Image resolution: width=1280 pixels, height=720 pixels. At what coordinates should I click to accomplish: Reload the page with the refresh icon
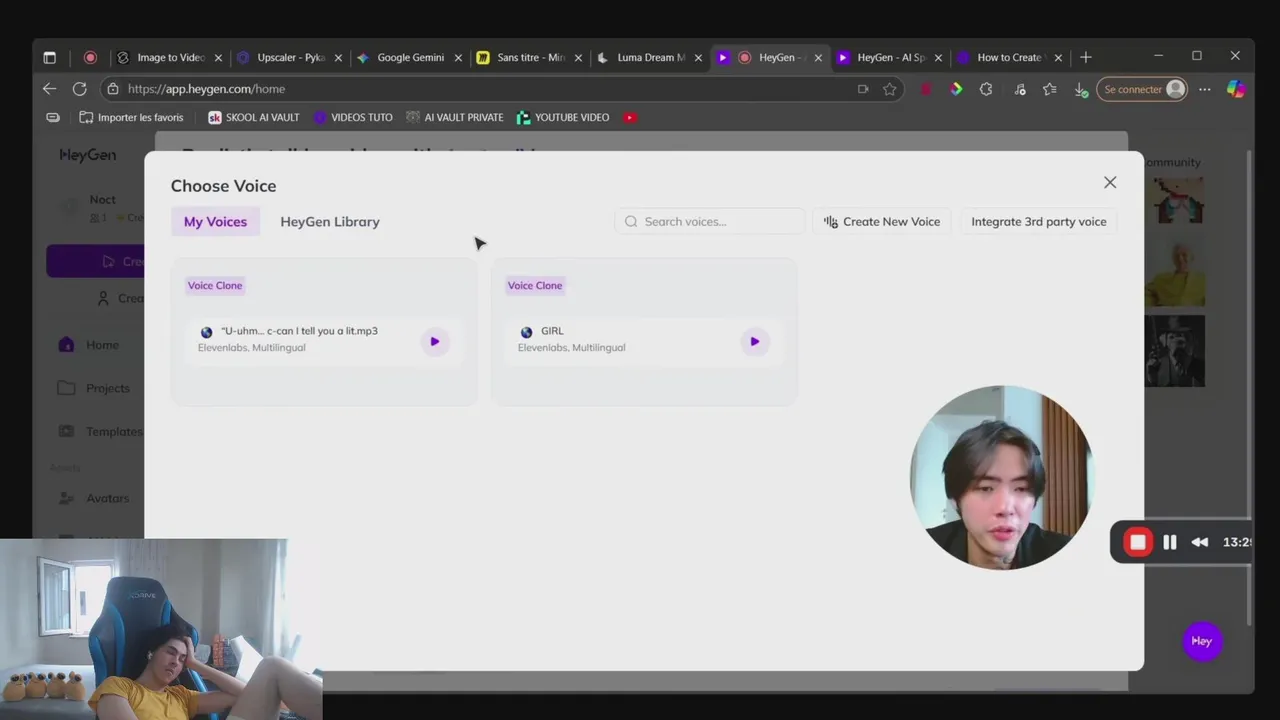coord(79,89)
